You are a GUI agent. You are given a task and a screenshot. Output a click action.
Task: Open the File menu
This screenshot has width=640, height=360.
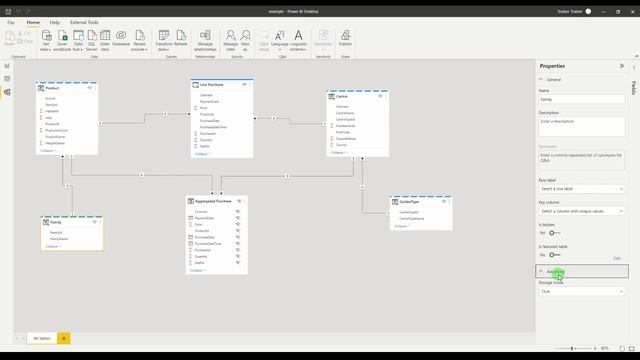[x=11, y=22]
